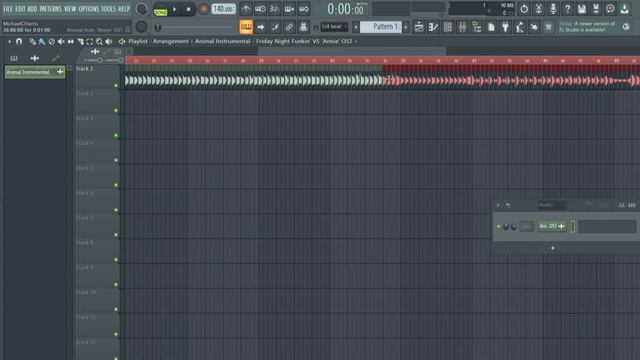The height and width of the screenshot is (360, 640).
Task: Click the render/export audio icon
Action: point(596,9)
